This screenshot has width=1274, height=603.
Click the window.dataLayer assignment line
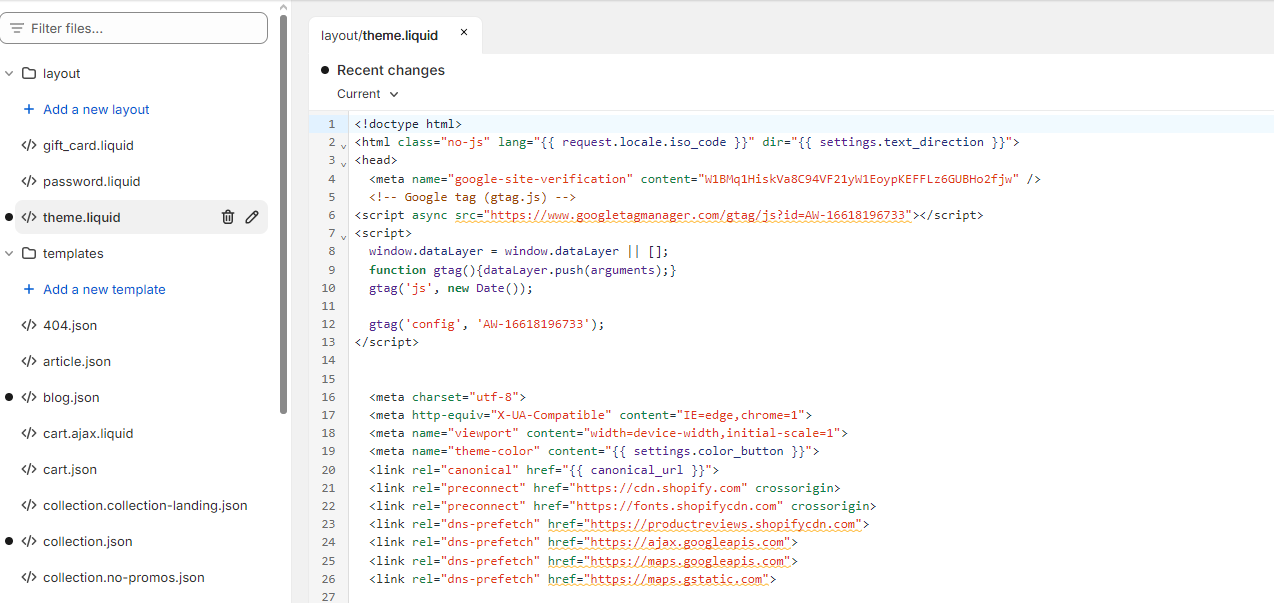click(x=519, y=251)
